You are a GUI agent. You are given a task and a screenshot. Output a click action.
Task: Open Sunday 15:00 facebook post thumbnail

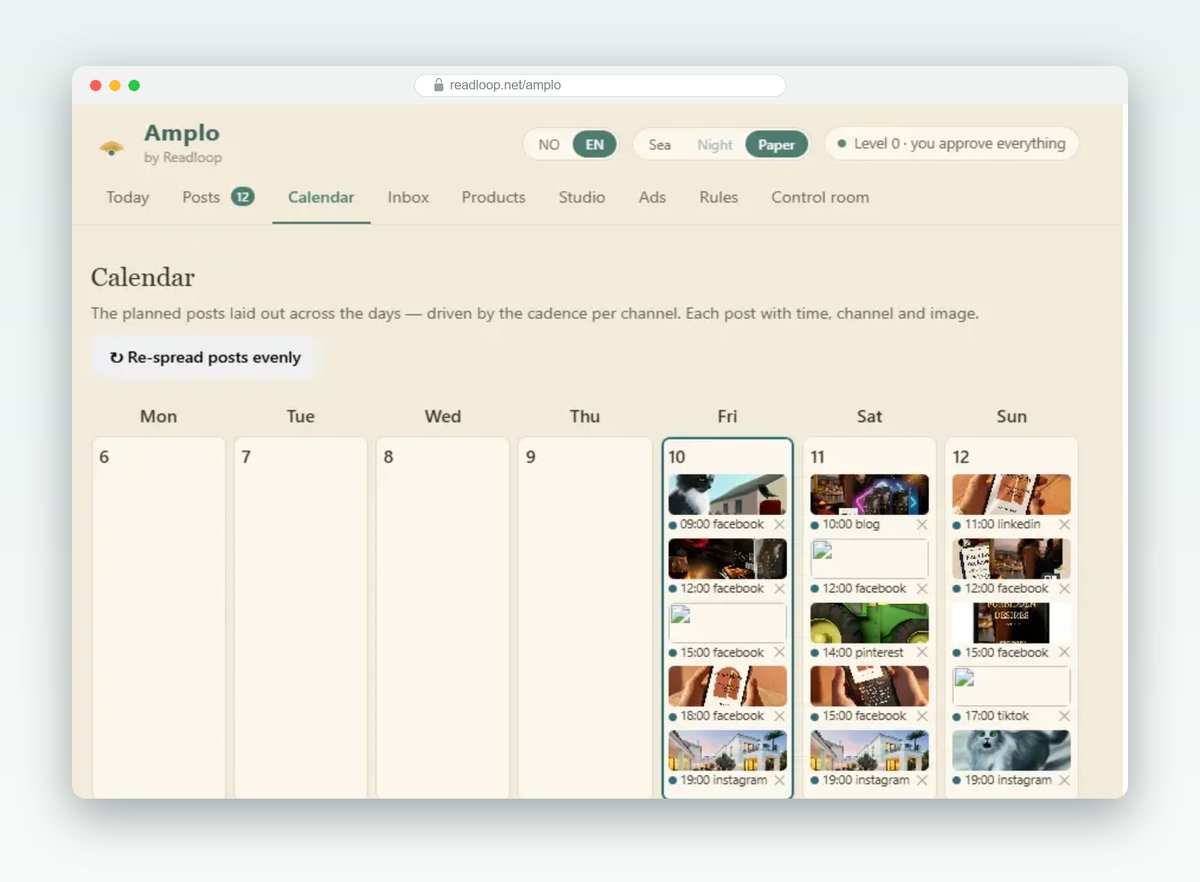coord(1011,622)
